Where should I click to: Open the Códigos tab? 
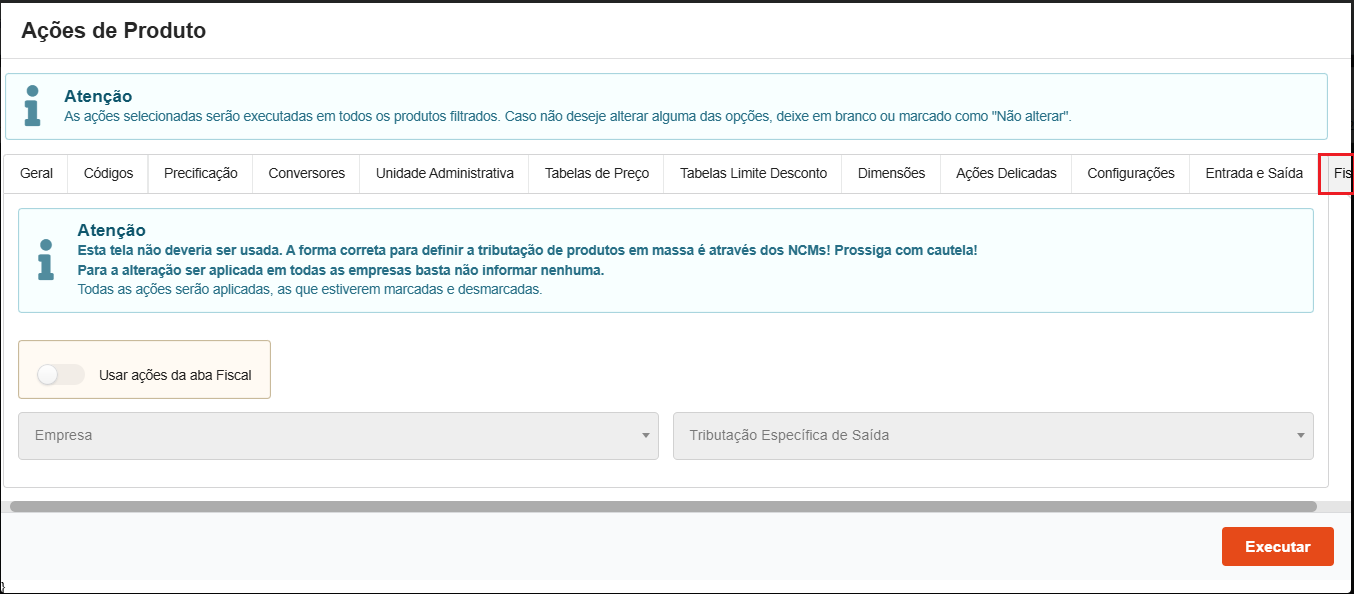click(108, 173)
